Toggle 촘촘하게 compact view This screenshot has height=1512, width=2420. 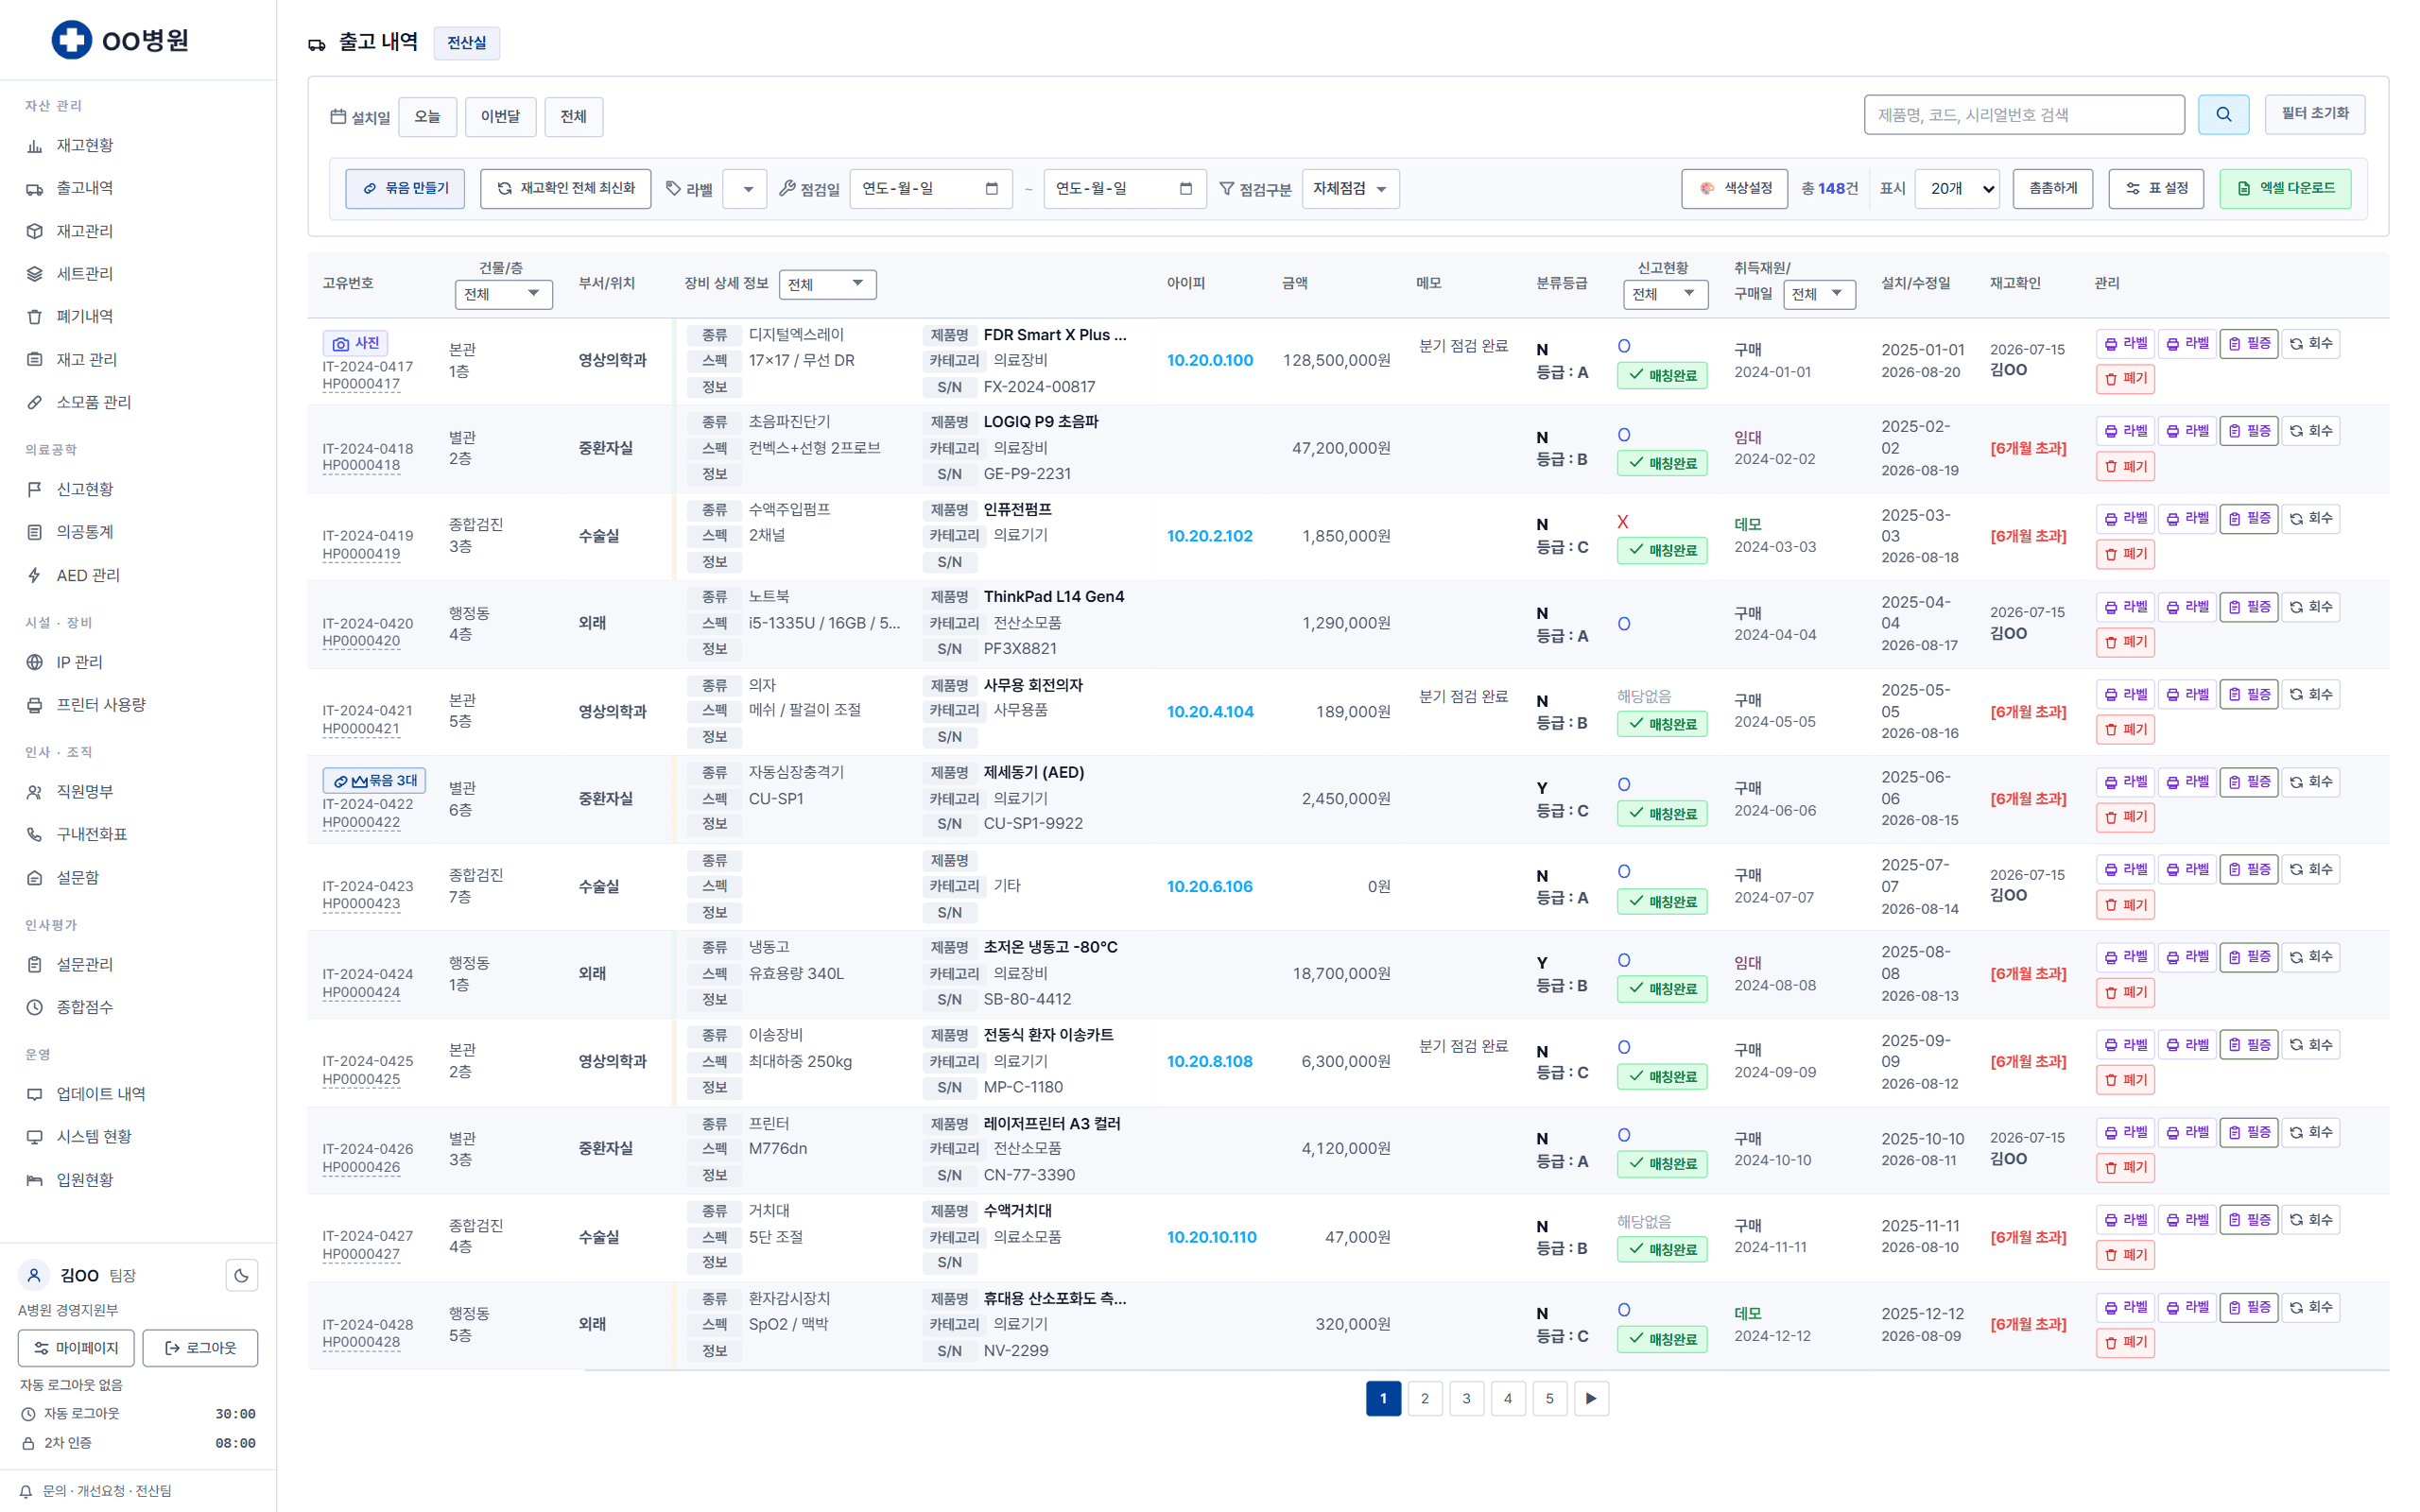[x=2052, y=188]
